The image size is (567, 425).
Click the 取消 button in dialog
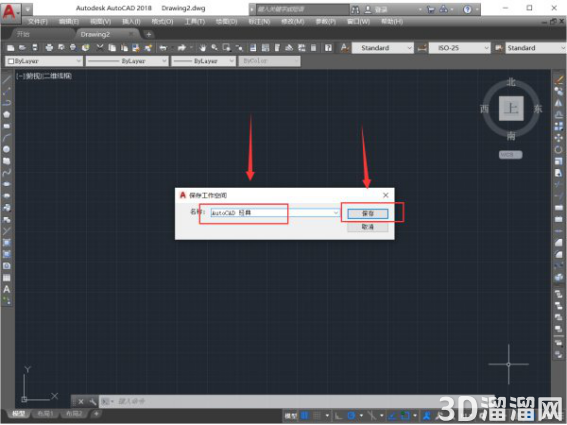coord(368,227)
